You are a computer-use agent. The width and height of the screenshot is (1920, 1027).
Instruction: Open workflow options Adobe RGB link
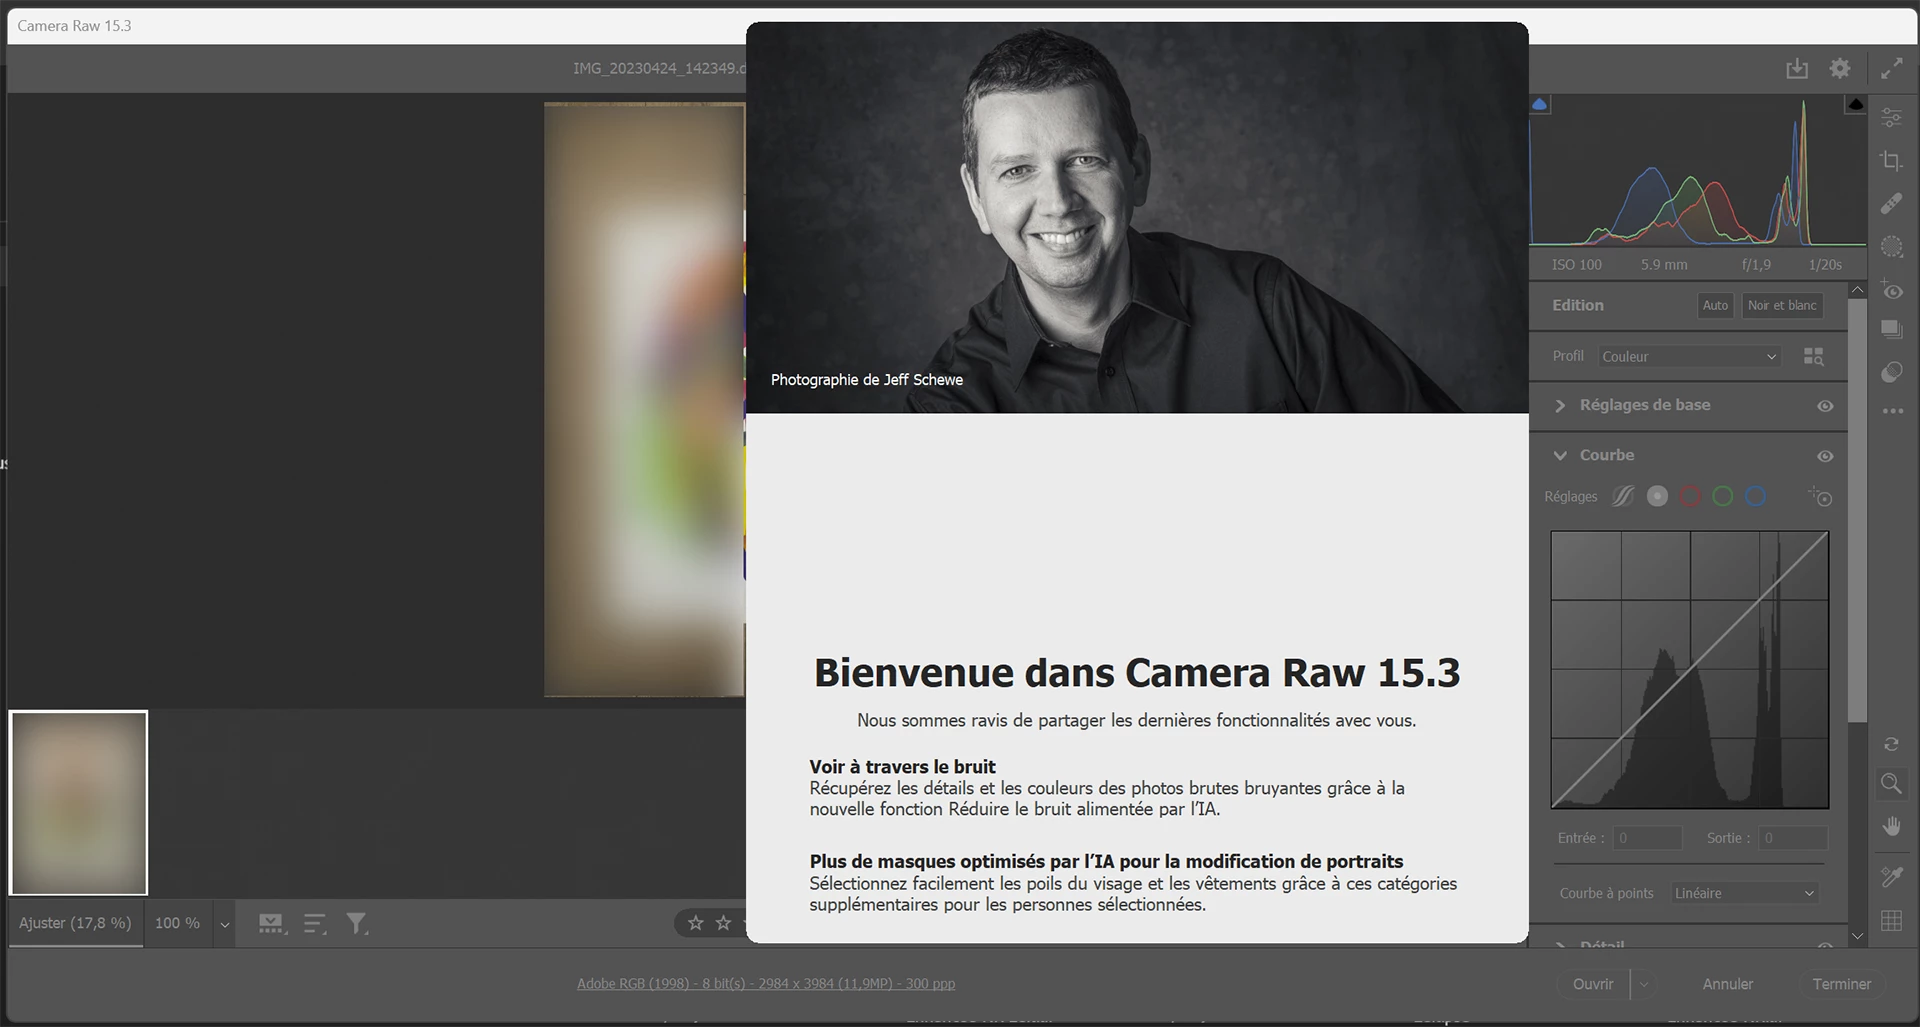coord(766,984)
